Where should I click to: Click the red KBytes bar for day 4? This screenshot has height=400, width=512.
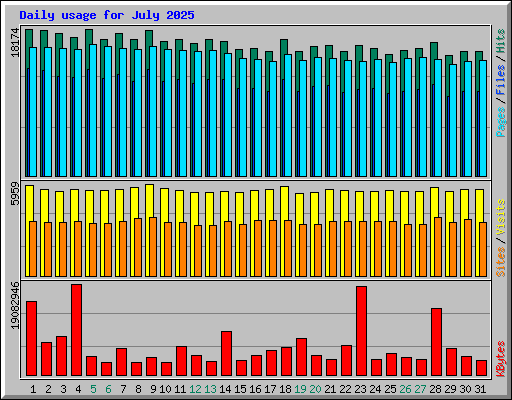(x=76, y=330)
